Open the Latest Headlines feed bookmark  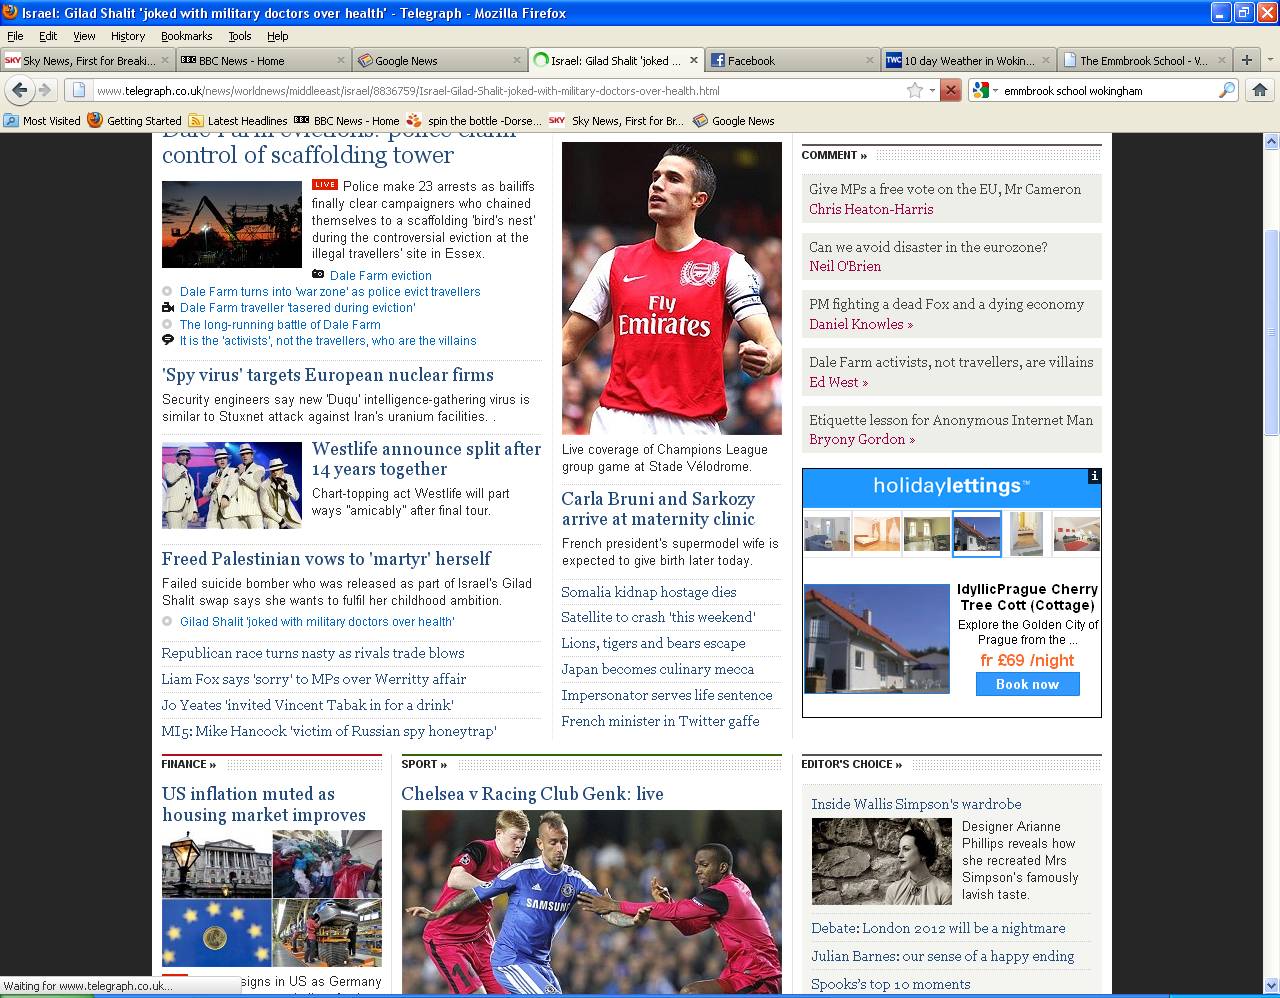[x=238, y=121]
